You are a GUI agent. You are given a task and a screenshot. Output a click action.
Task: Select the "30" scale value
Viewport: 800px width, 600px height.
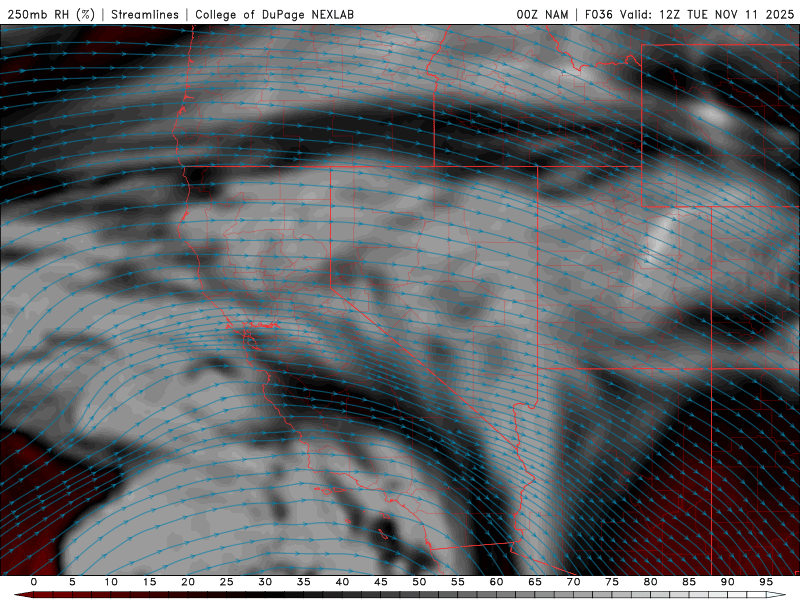(x=265, y=582)
